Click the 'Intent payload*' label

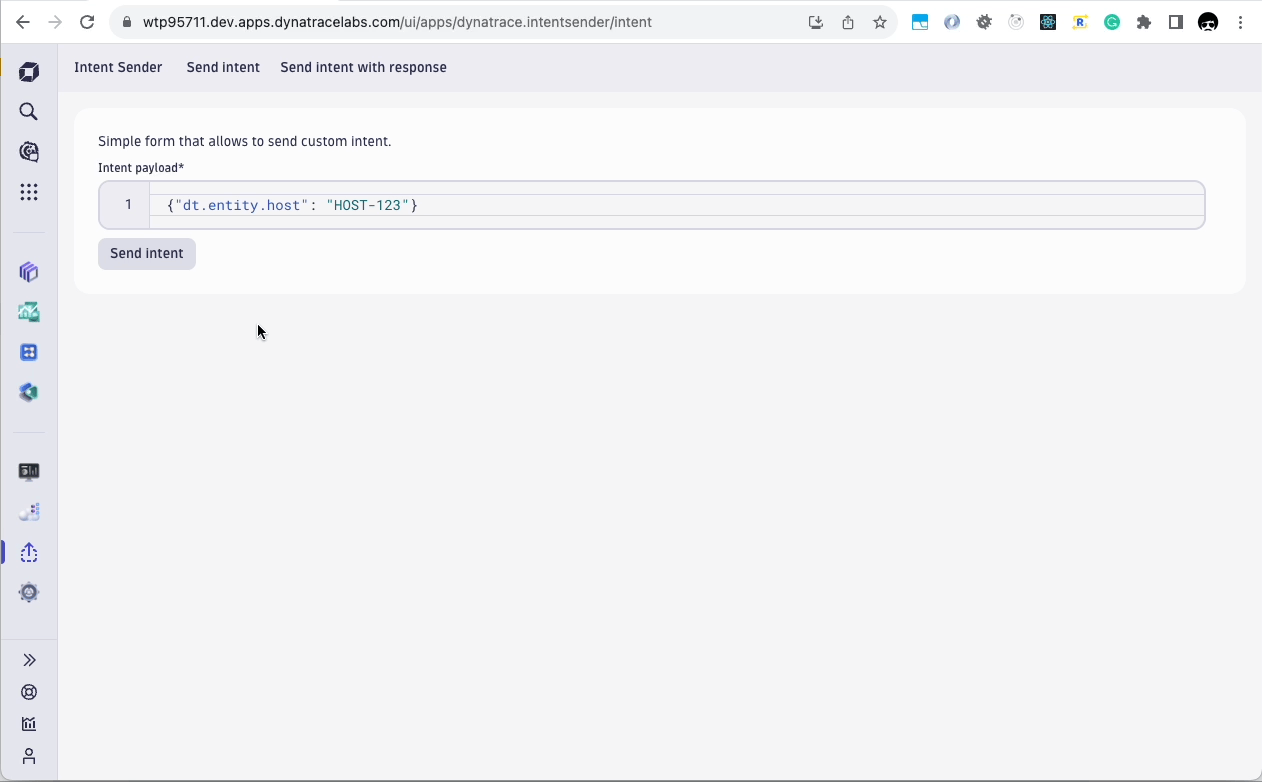click(x=141, y=168)
